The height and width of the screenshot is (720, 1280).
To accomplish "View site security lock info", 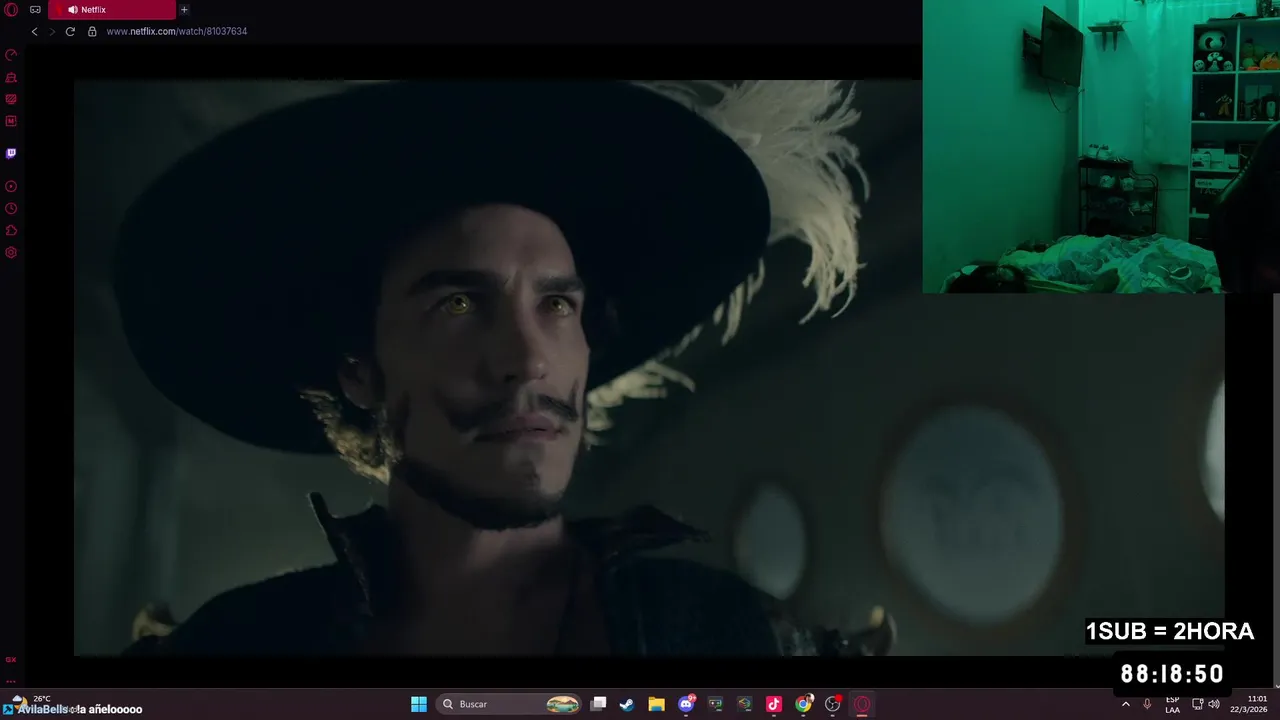I will (x=92, y=31).
